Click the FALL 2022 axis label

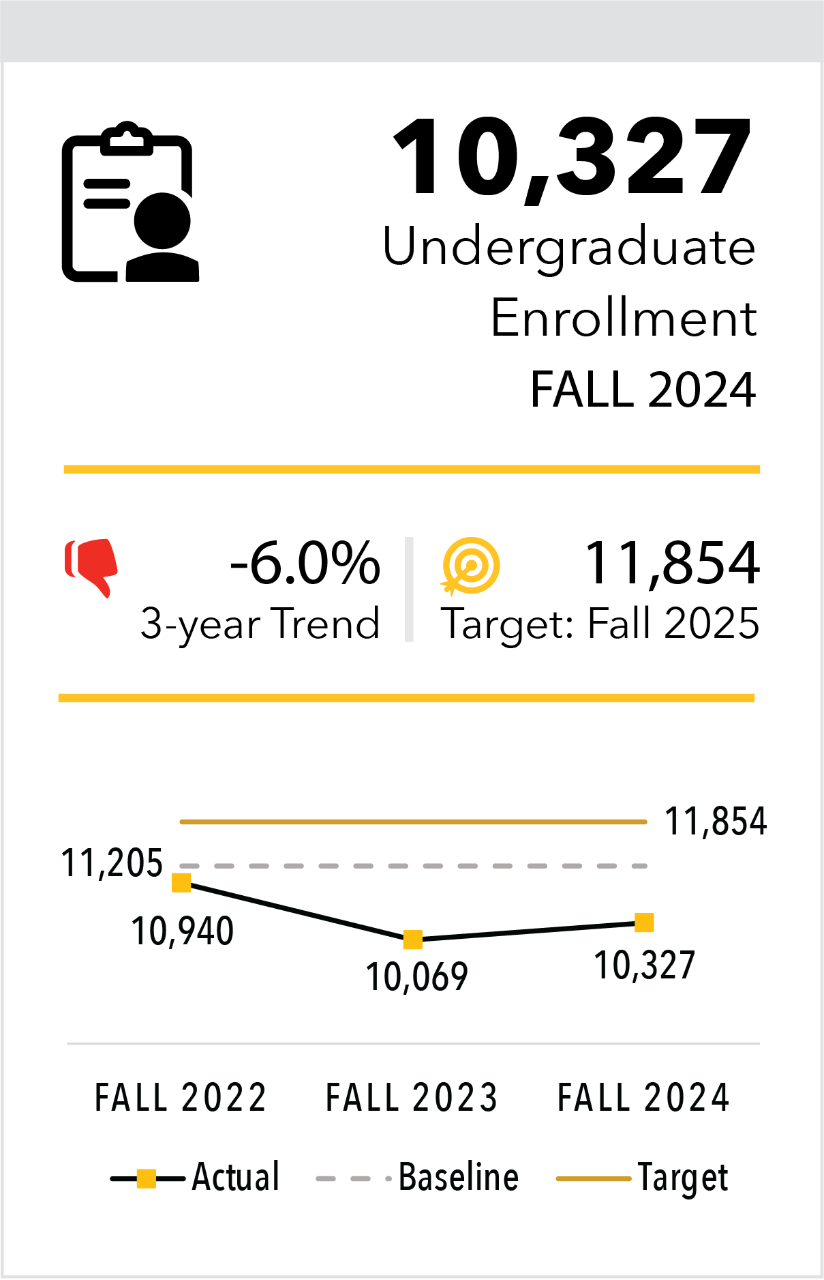181,1098
